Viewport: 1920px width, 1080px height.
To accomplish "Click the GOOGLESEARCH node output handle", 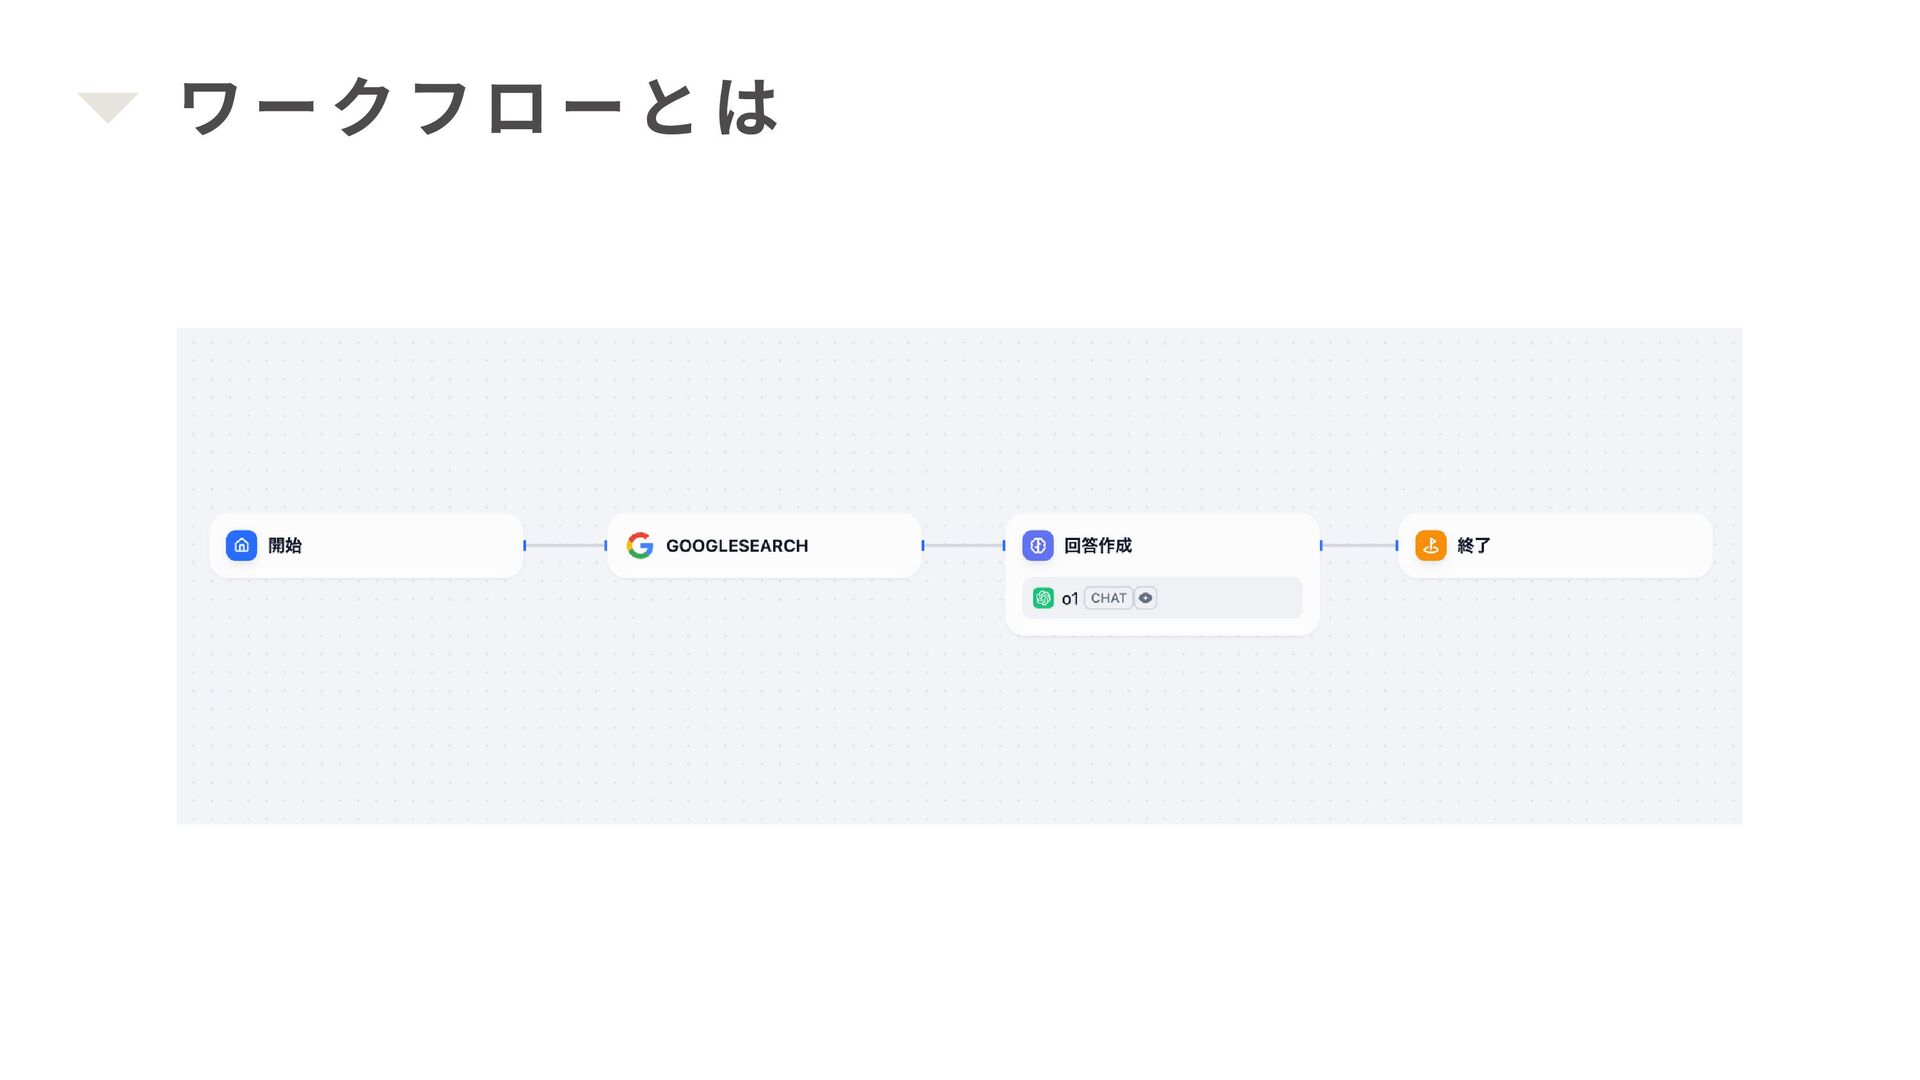I will 922,545.
